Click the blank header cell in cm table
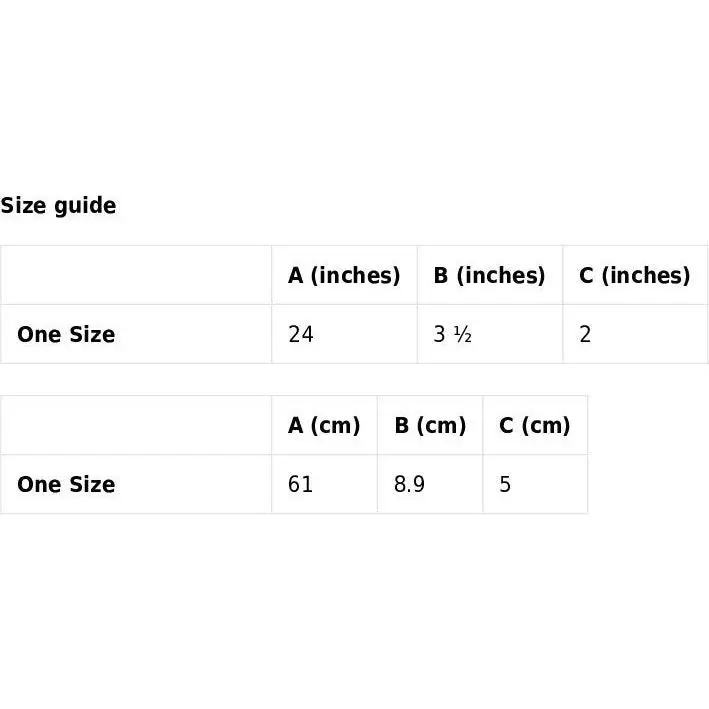Image resolution: width=709 pixels, height=709 pixels. [136, 425]
